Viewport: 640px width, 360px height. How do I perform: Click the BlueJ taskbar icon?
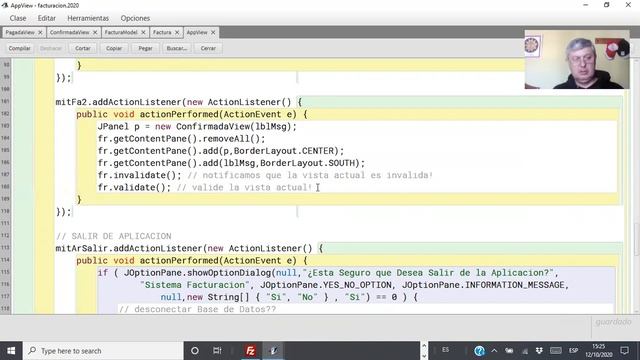point(273,351)
